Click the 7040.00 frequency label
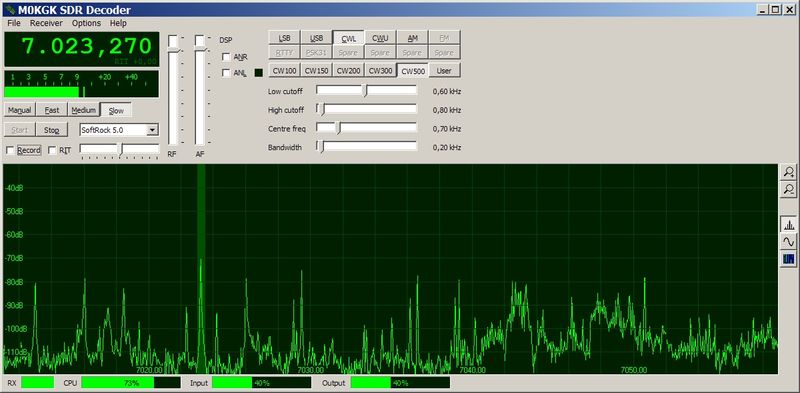This screenshot has width=800, height=393. pos(472,370)
